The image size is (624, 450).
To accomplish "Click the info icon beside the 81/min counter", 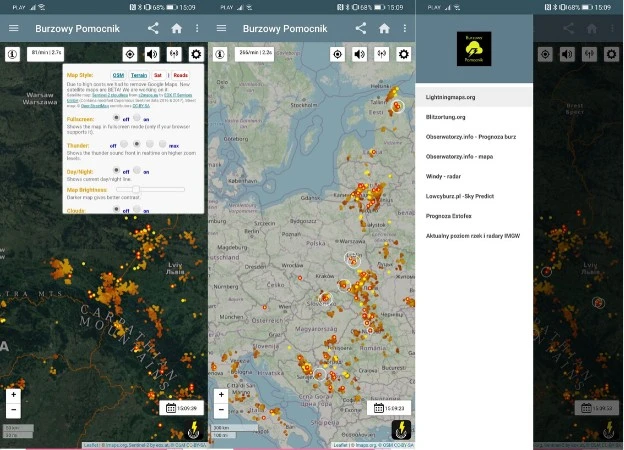I will (13, 54).
